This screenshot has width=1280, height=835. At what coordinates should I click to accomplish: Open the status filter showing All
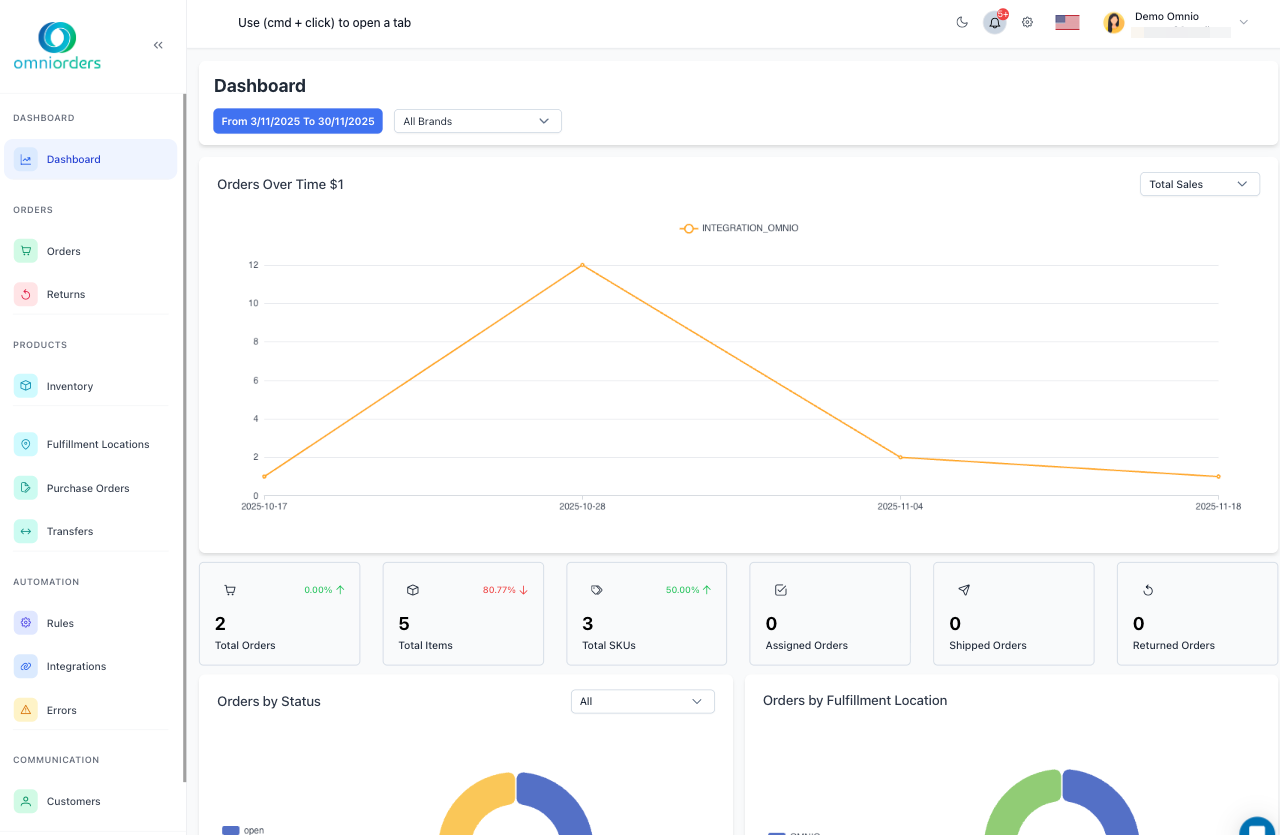click(642, 701)
